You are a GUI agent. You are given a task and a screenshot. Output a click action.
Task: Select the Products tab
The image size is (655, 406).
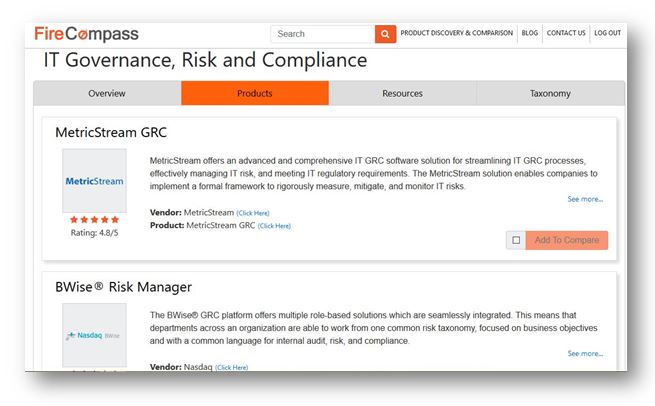pyautogui.click(x=255, y=94)
